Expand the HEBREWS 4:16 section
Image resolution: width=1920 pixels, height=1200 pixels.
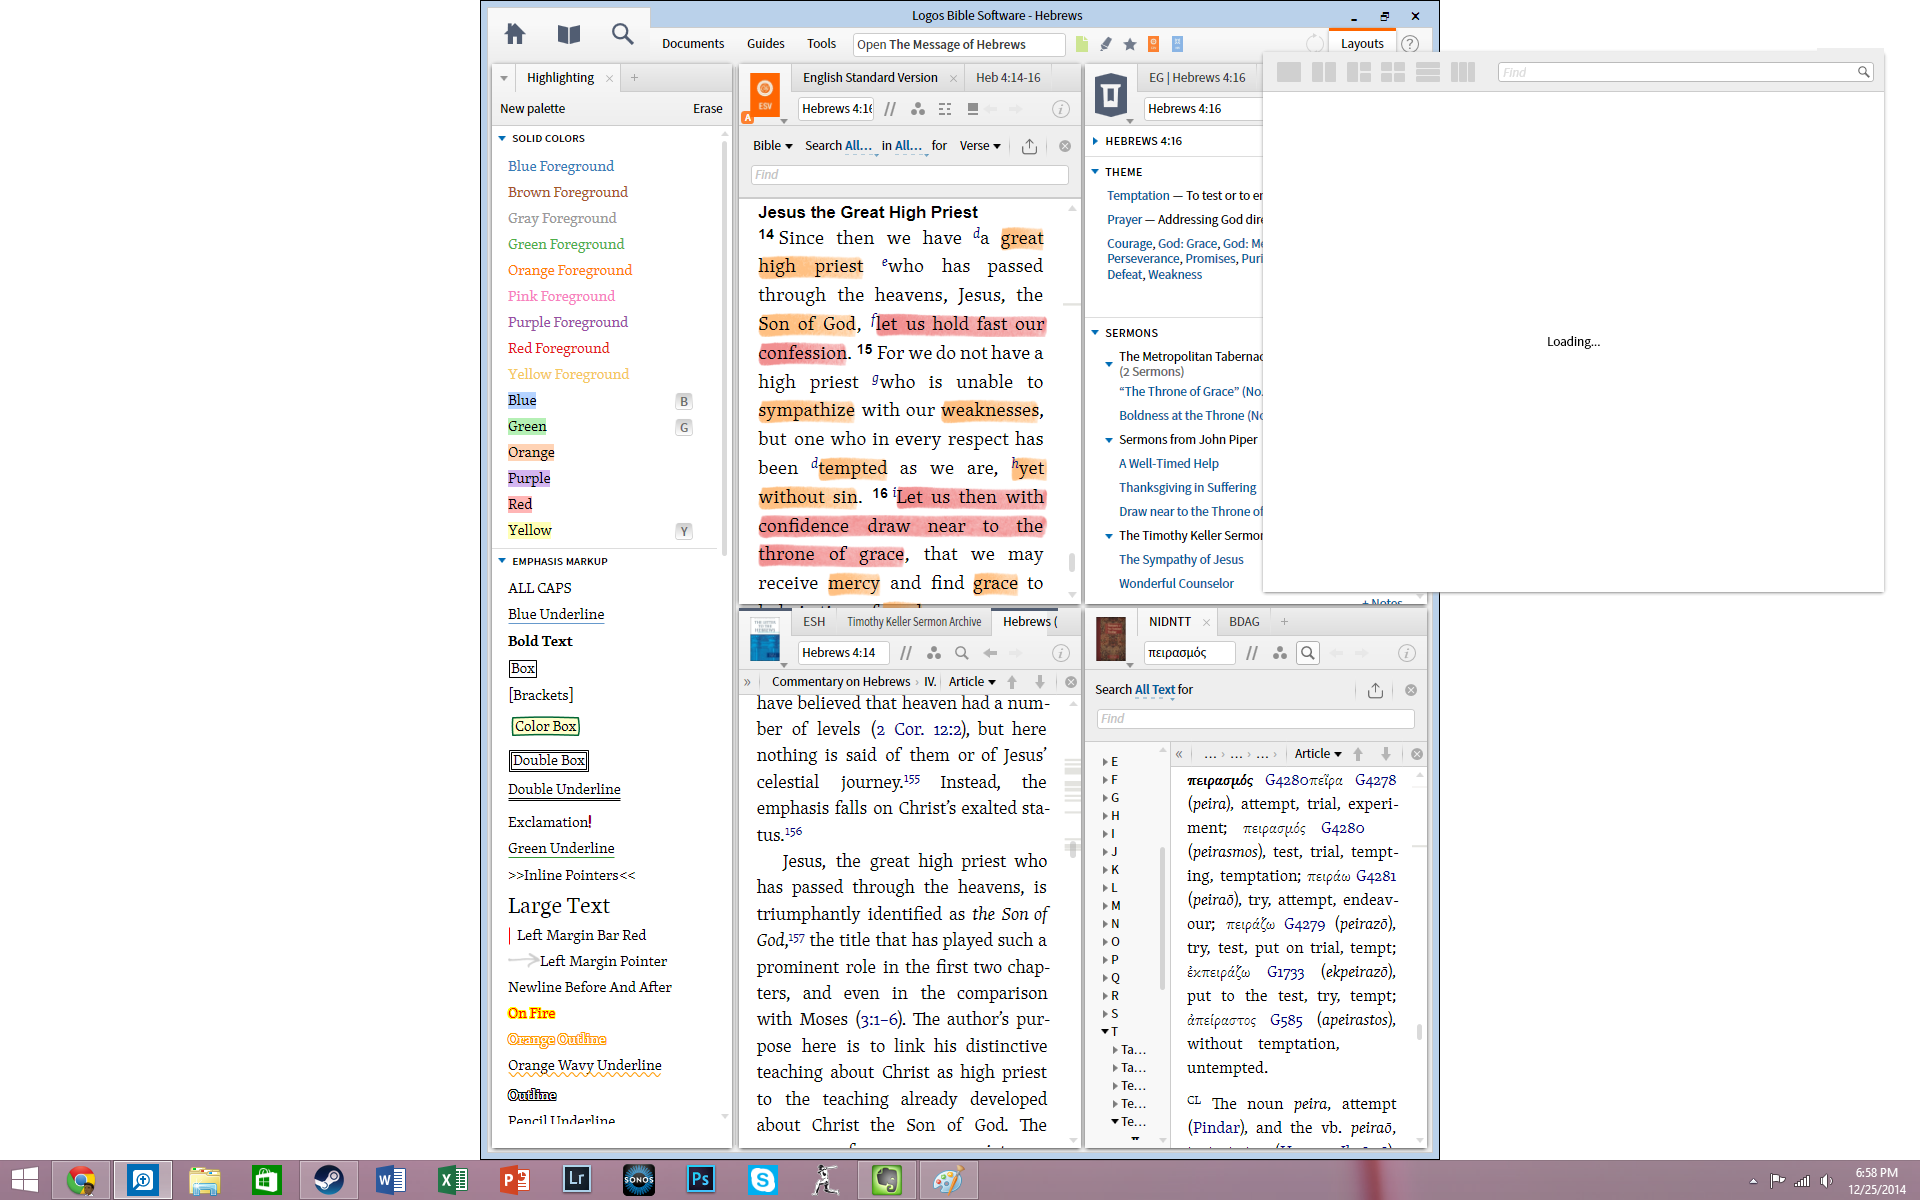[1096, 141]
